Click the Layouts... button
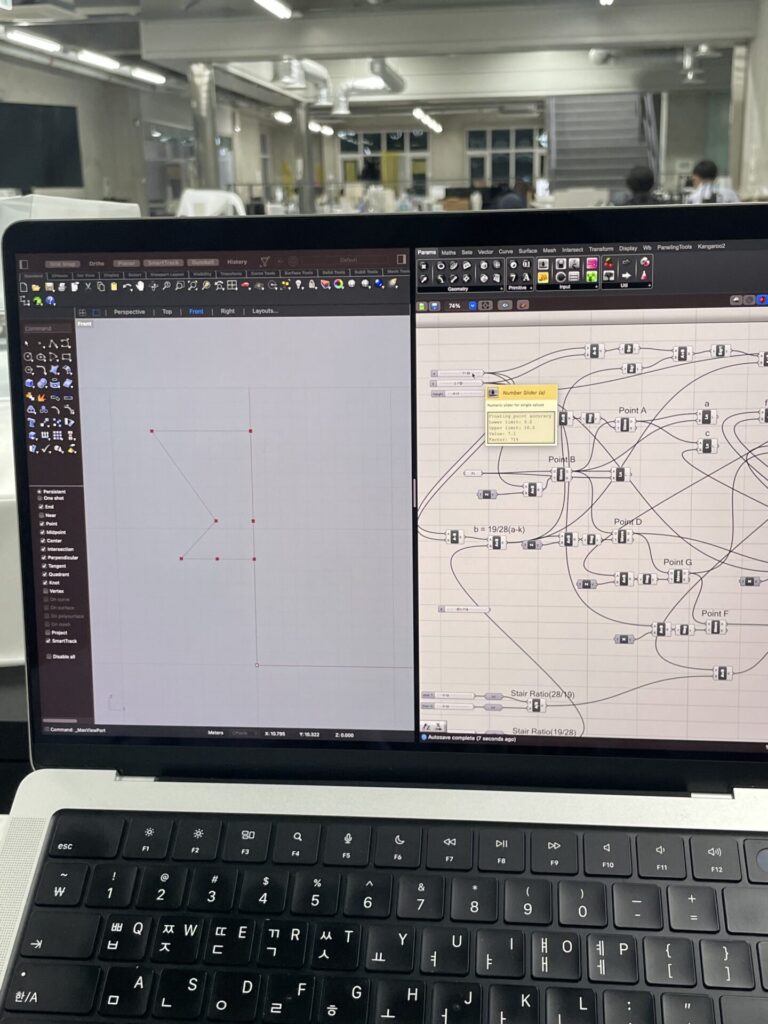Viewport: 768px width, 1024px height. pos(265,311)
